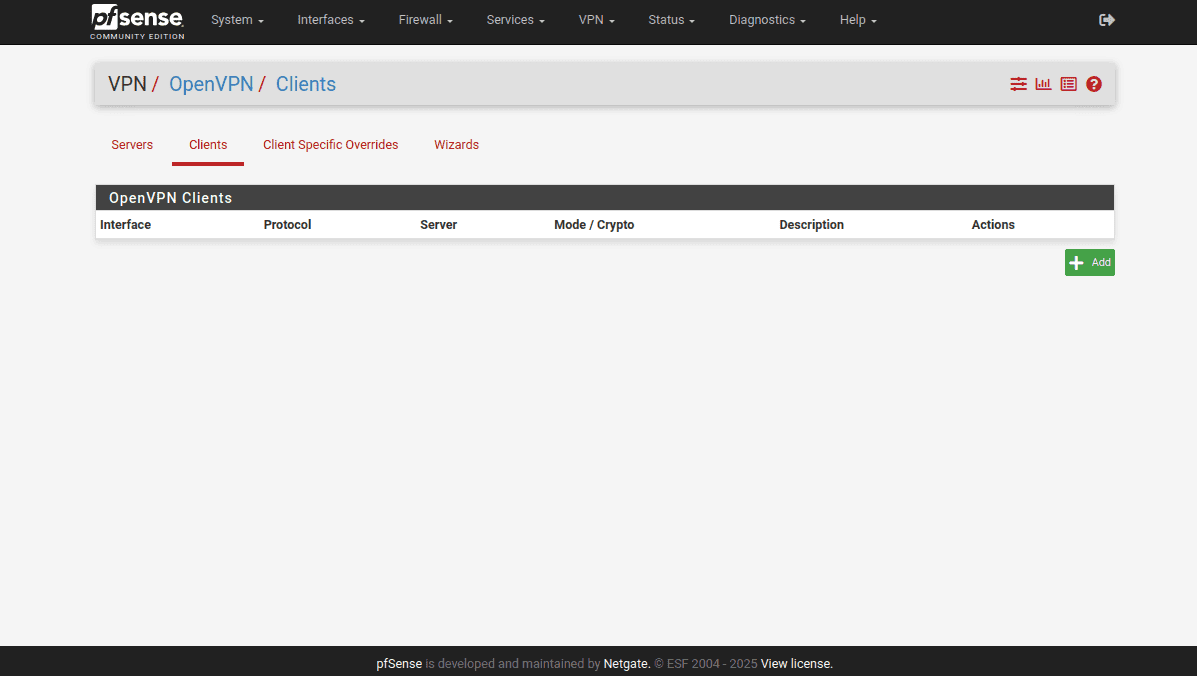
Task: Expand the VPN menu in the navbar
Action: pyautogui.click(x=596, y=20)
